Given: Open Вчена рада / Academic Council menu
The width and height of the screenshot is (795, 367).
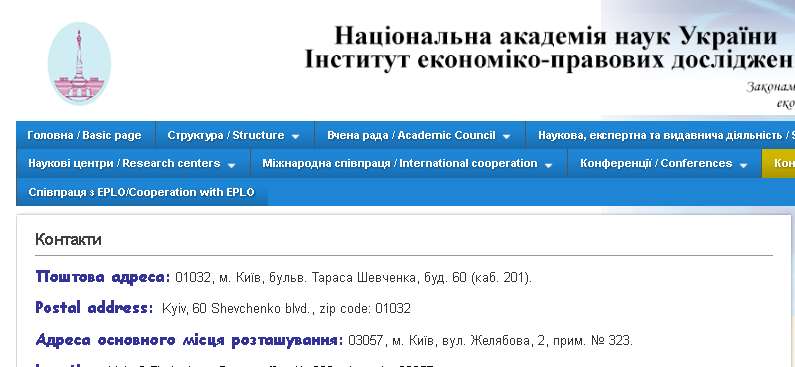Looking at the screenshot, I should (419, 135).
